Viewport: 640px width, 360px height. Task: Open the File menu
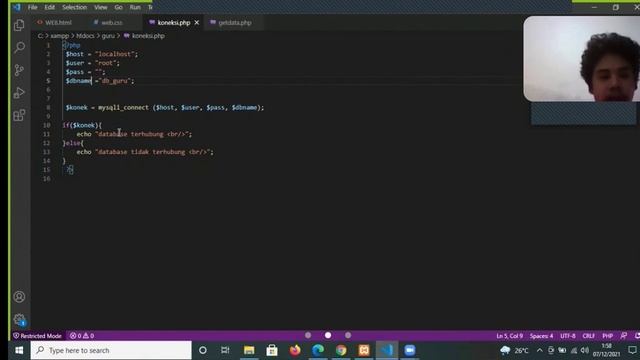[x=33, y=7]
